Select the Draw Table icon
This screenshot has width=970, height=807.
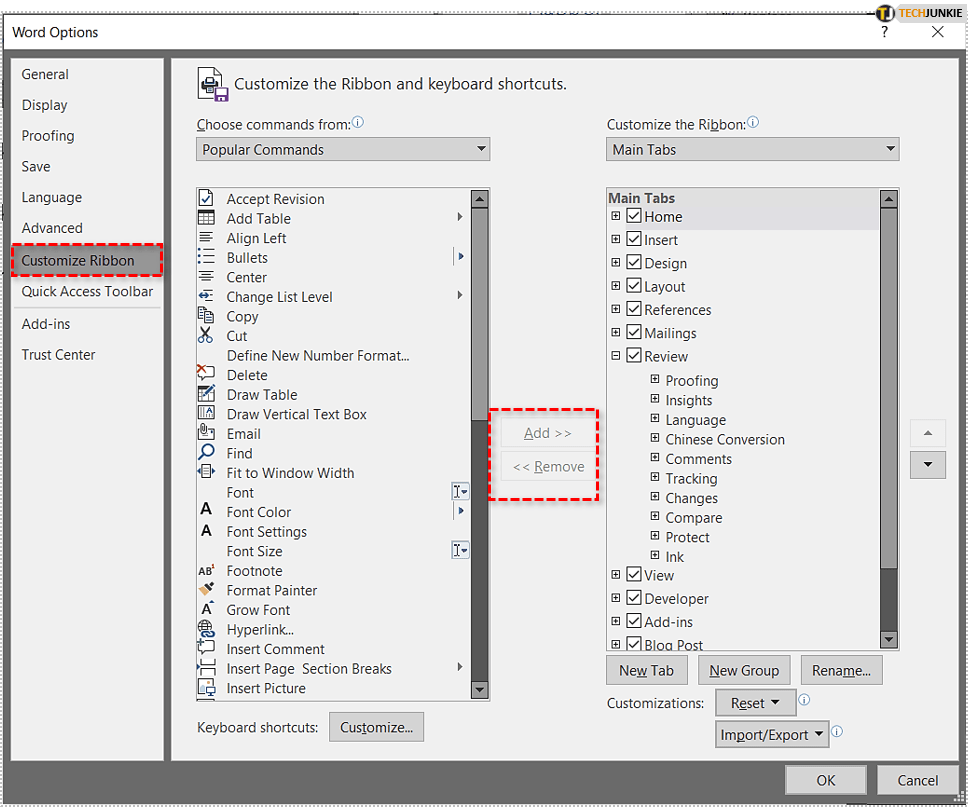click(207, 394)
